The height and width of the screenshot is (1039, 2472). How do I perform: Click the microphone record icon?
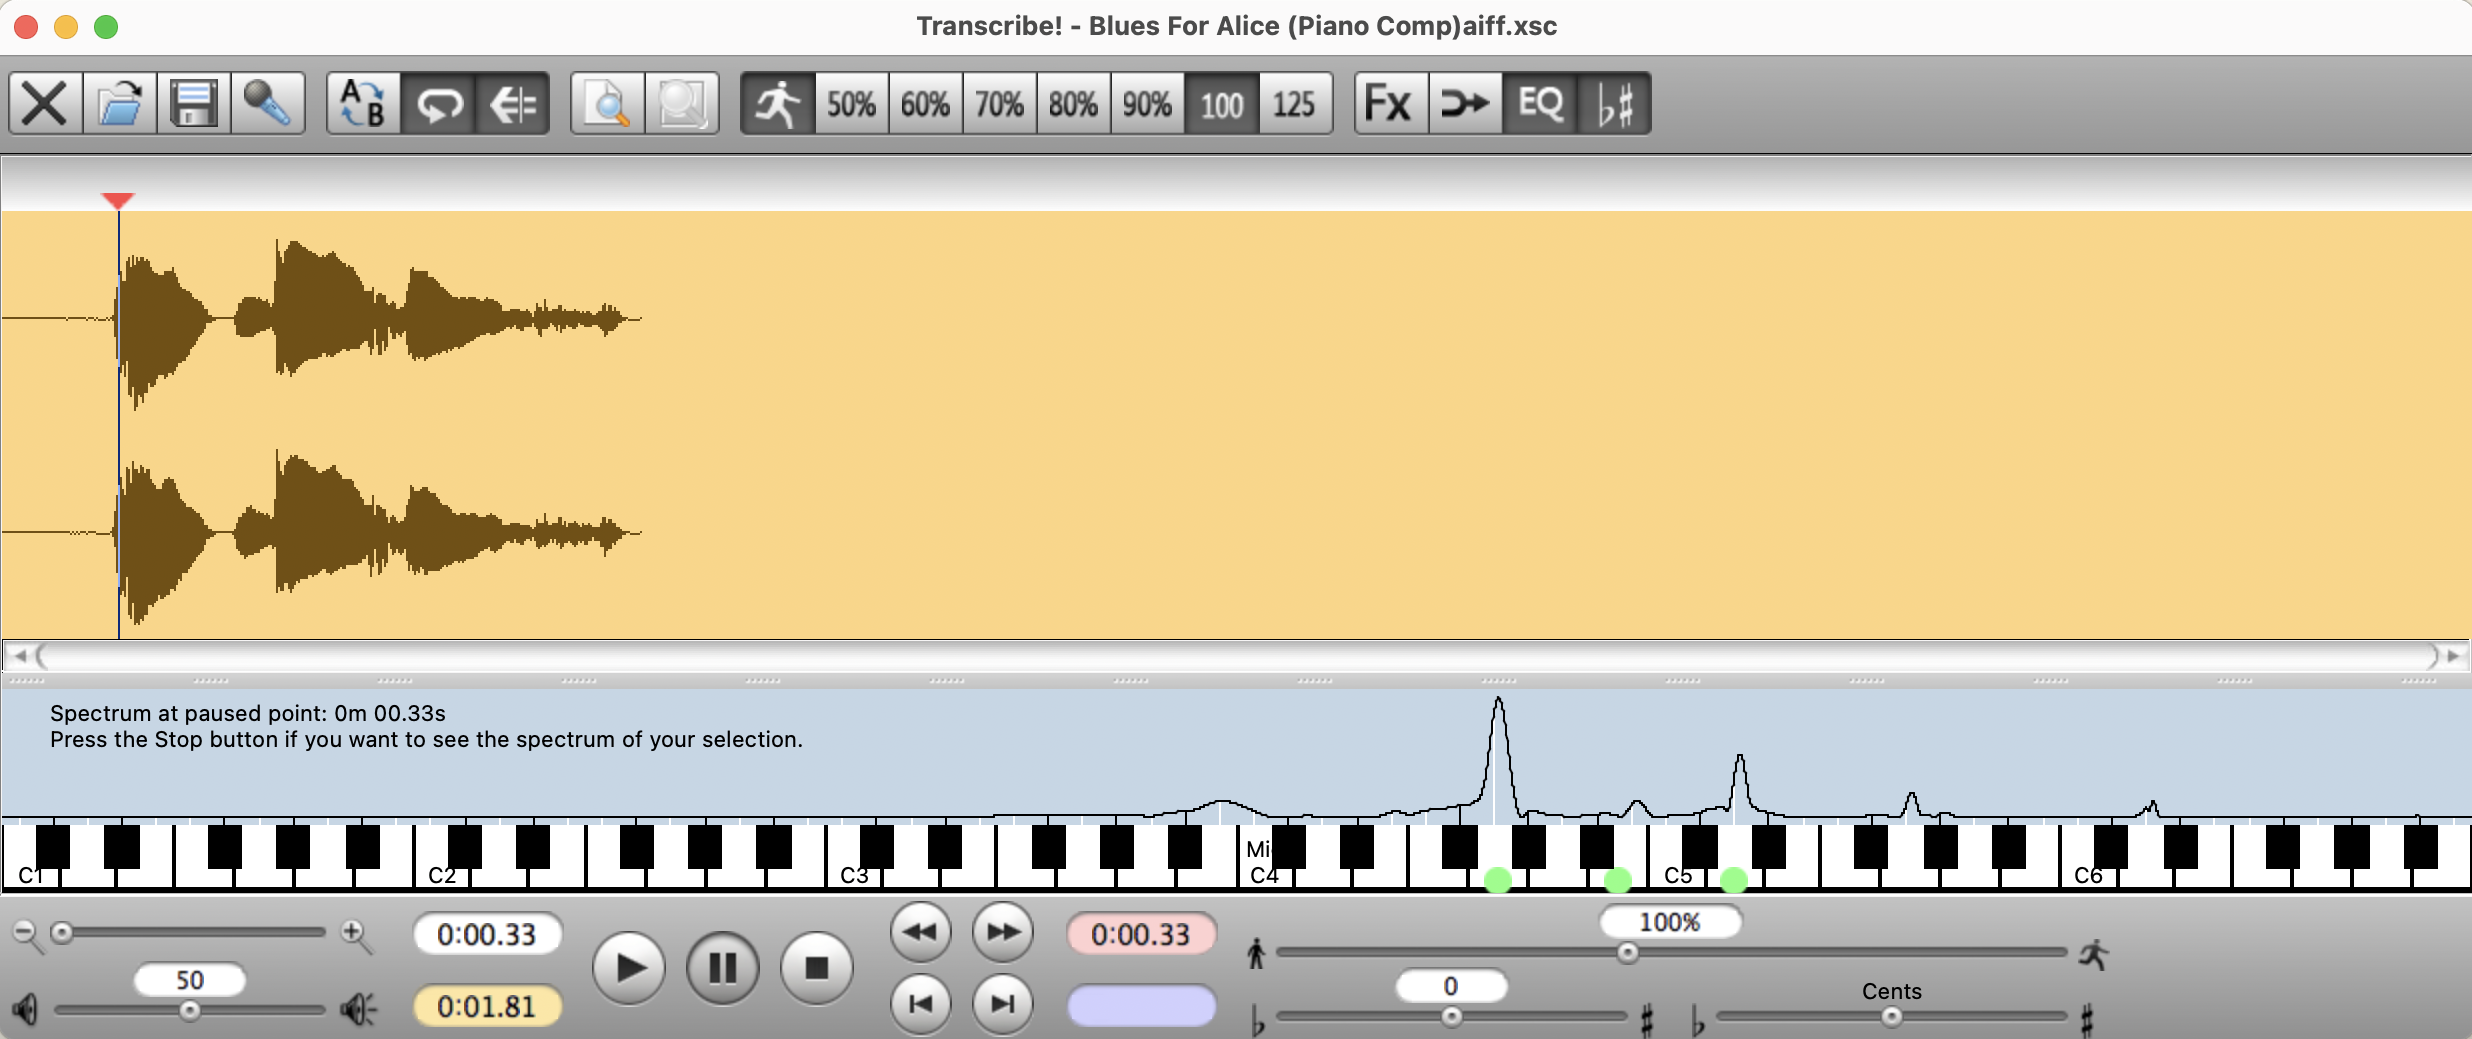tap(268, 103)
